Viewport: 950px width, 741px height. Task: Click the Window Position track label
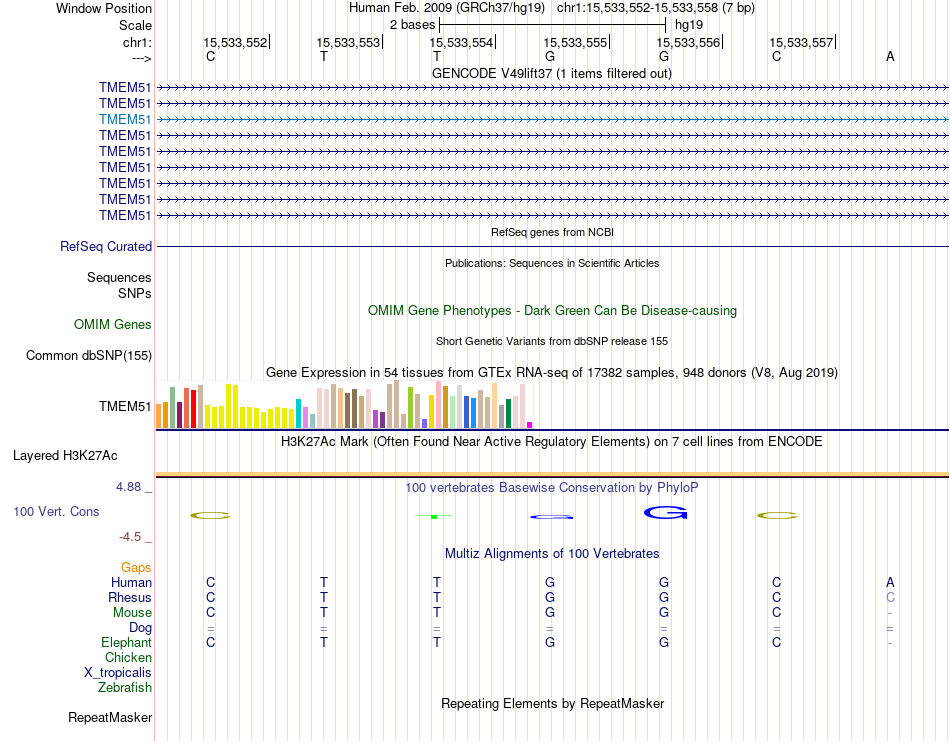click(104, 8)
